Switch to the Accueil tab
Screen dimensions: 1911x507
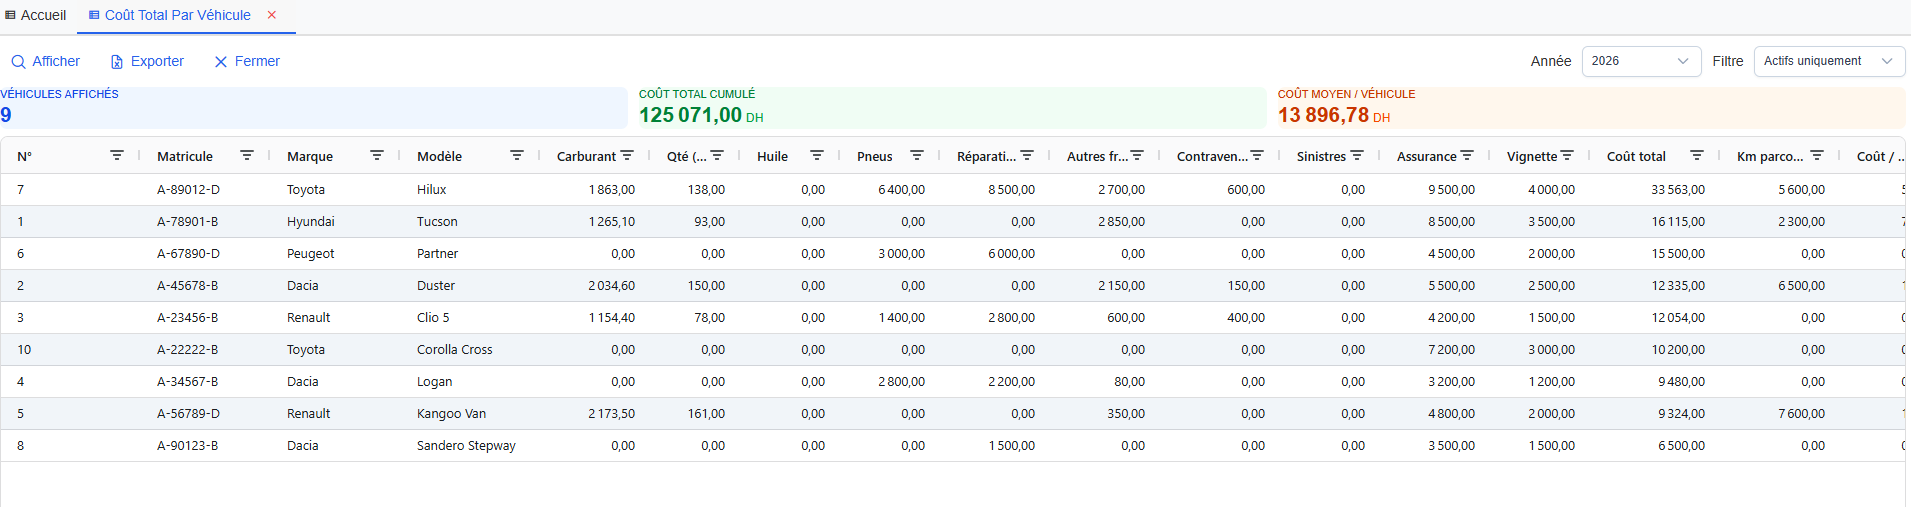[36, 15]
